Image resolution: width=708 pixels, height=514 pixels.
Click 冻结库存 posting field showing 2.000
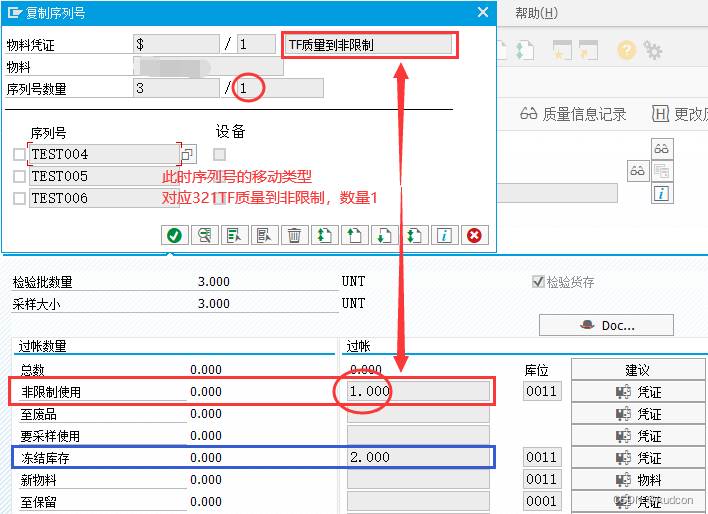pos(418,457)
